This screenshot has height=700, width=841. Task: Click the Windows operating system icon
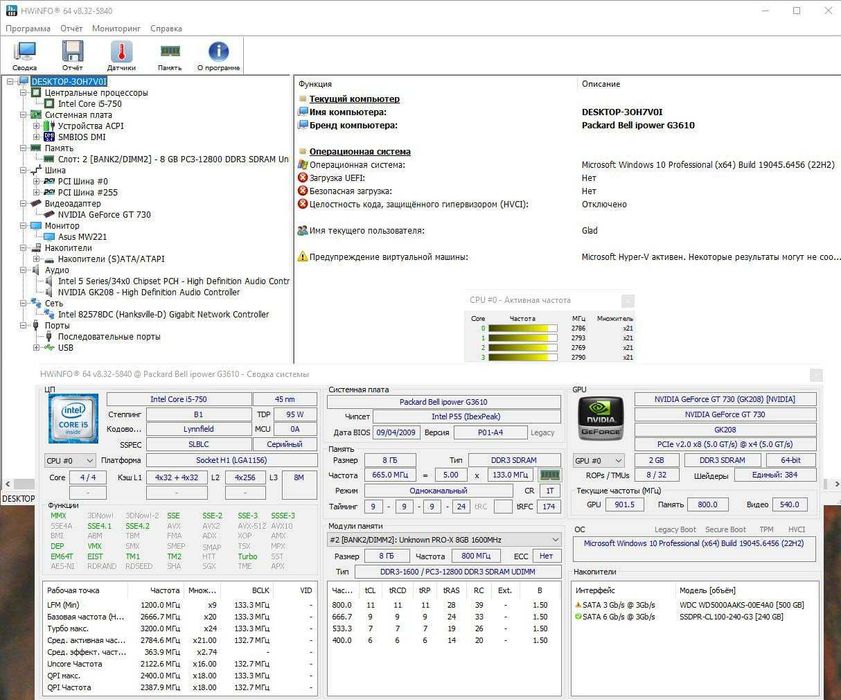tap(303, 165)
